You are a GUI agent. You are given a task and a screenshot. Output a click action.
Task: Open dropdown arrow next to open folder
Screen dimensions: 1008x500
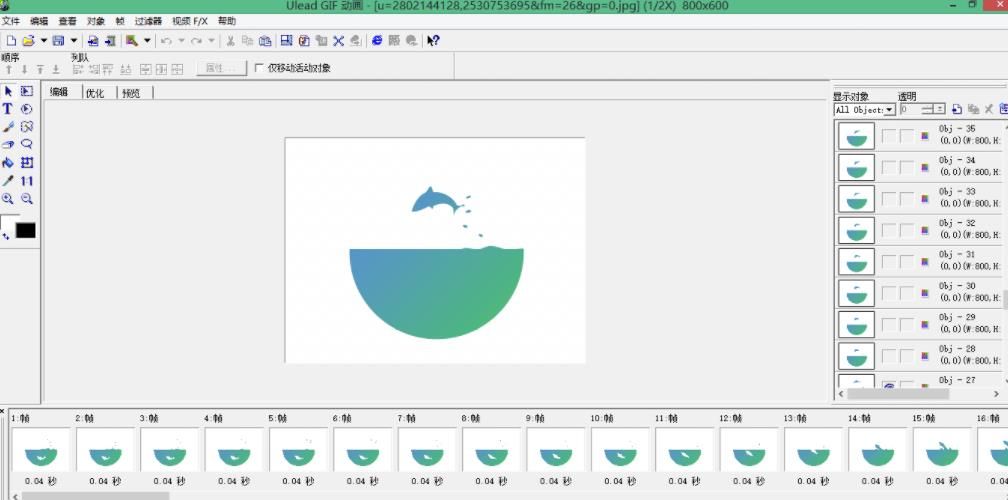click(x=43, y=40)
